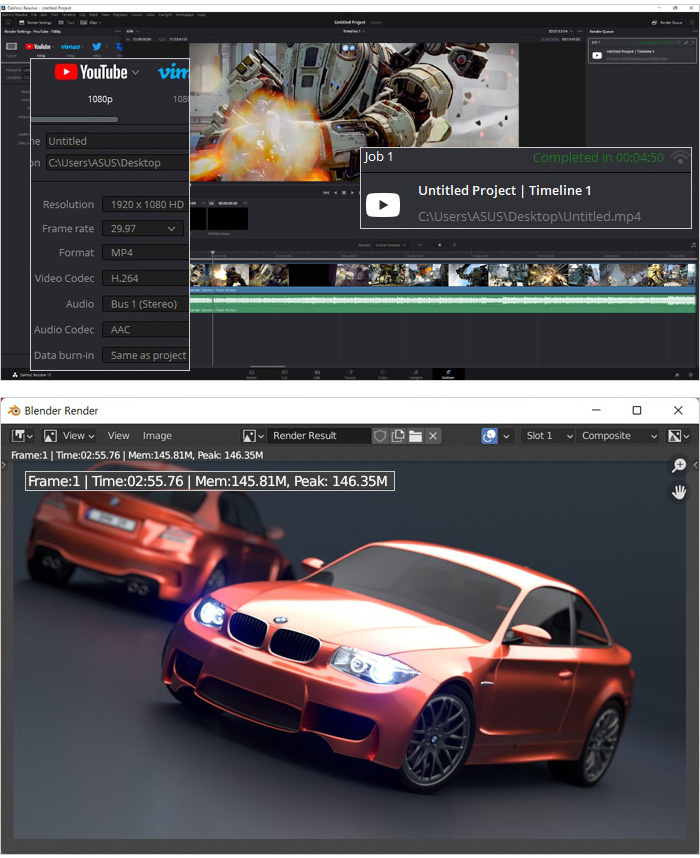Click the open image folder icon

coord(415,436)
